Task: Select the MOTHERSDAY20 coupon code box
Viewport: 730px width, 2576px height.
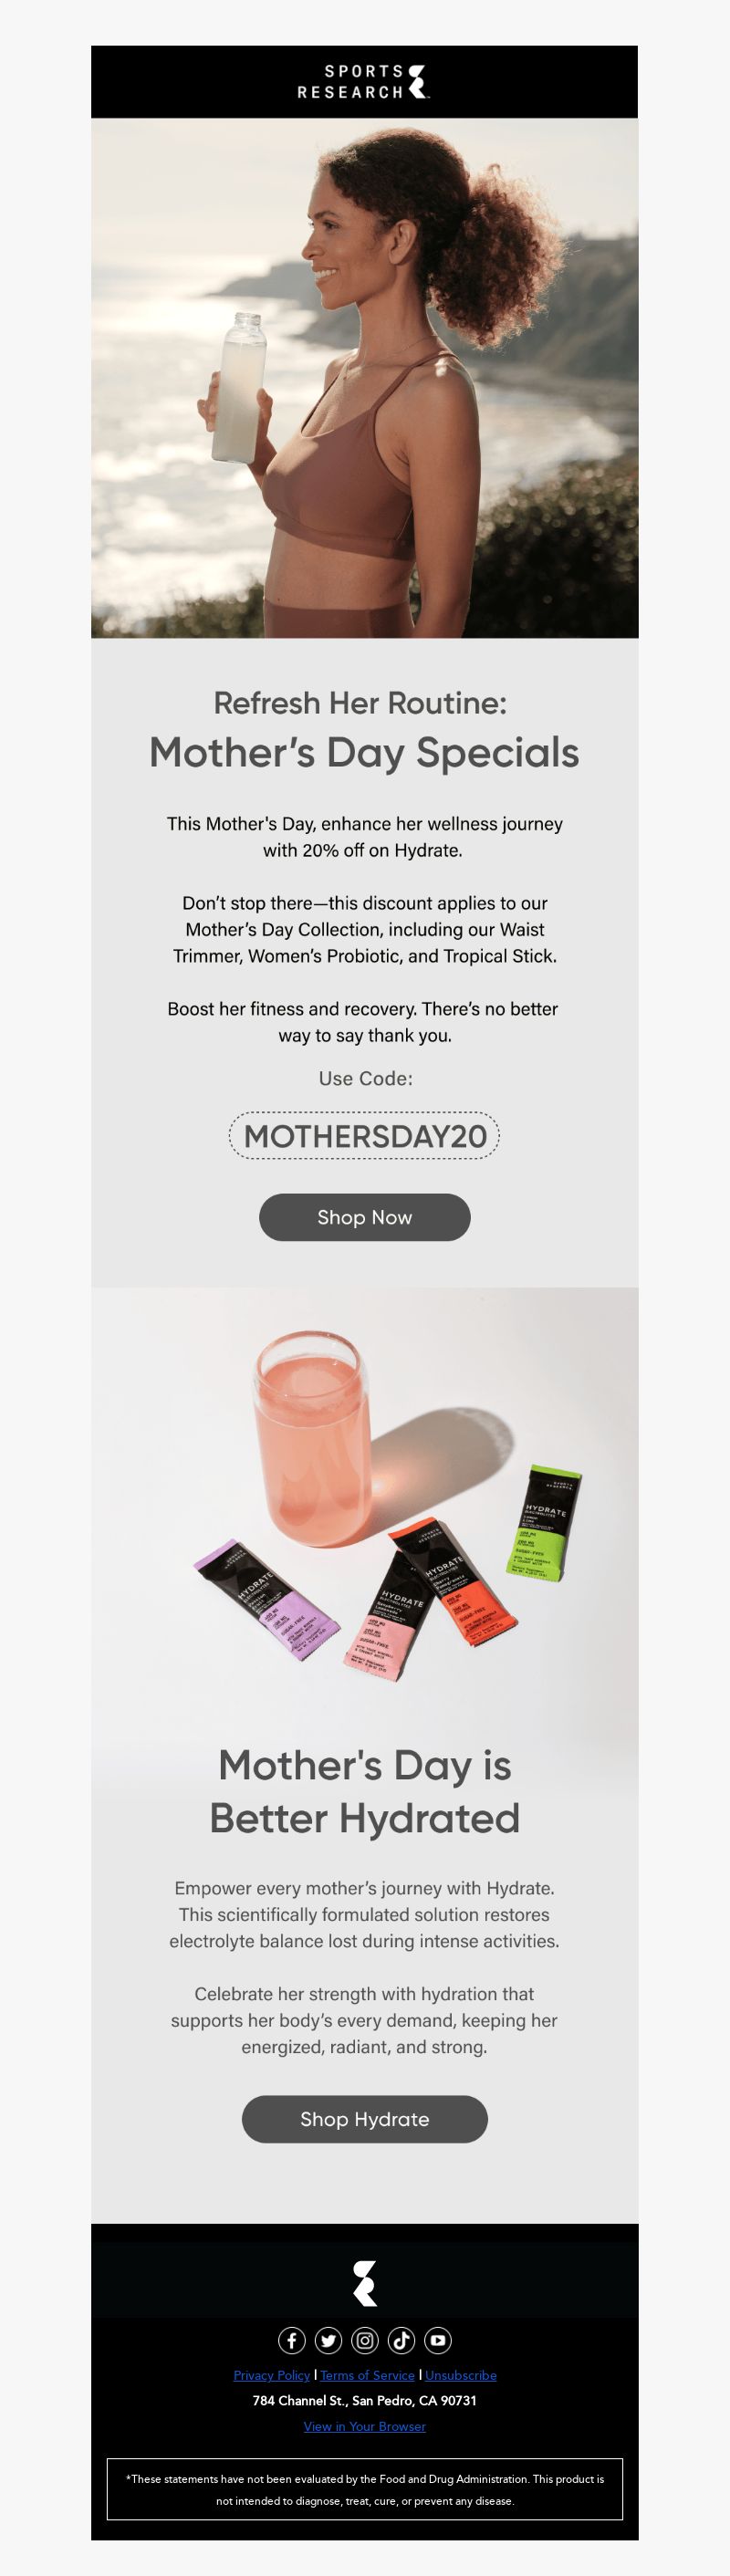Action: tap(364, 1136)
